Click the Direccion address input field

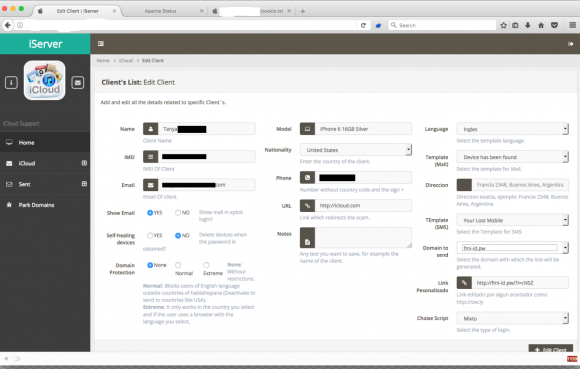[520, 185]
